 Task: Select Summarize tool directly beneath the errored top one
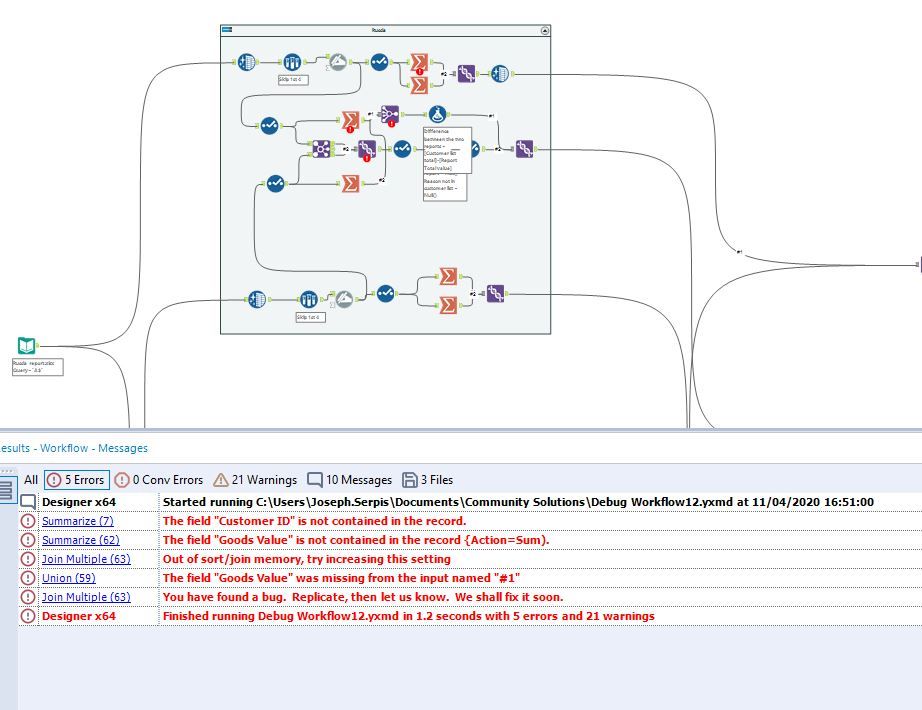tap(419, 85)
